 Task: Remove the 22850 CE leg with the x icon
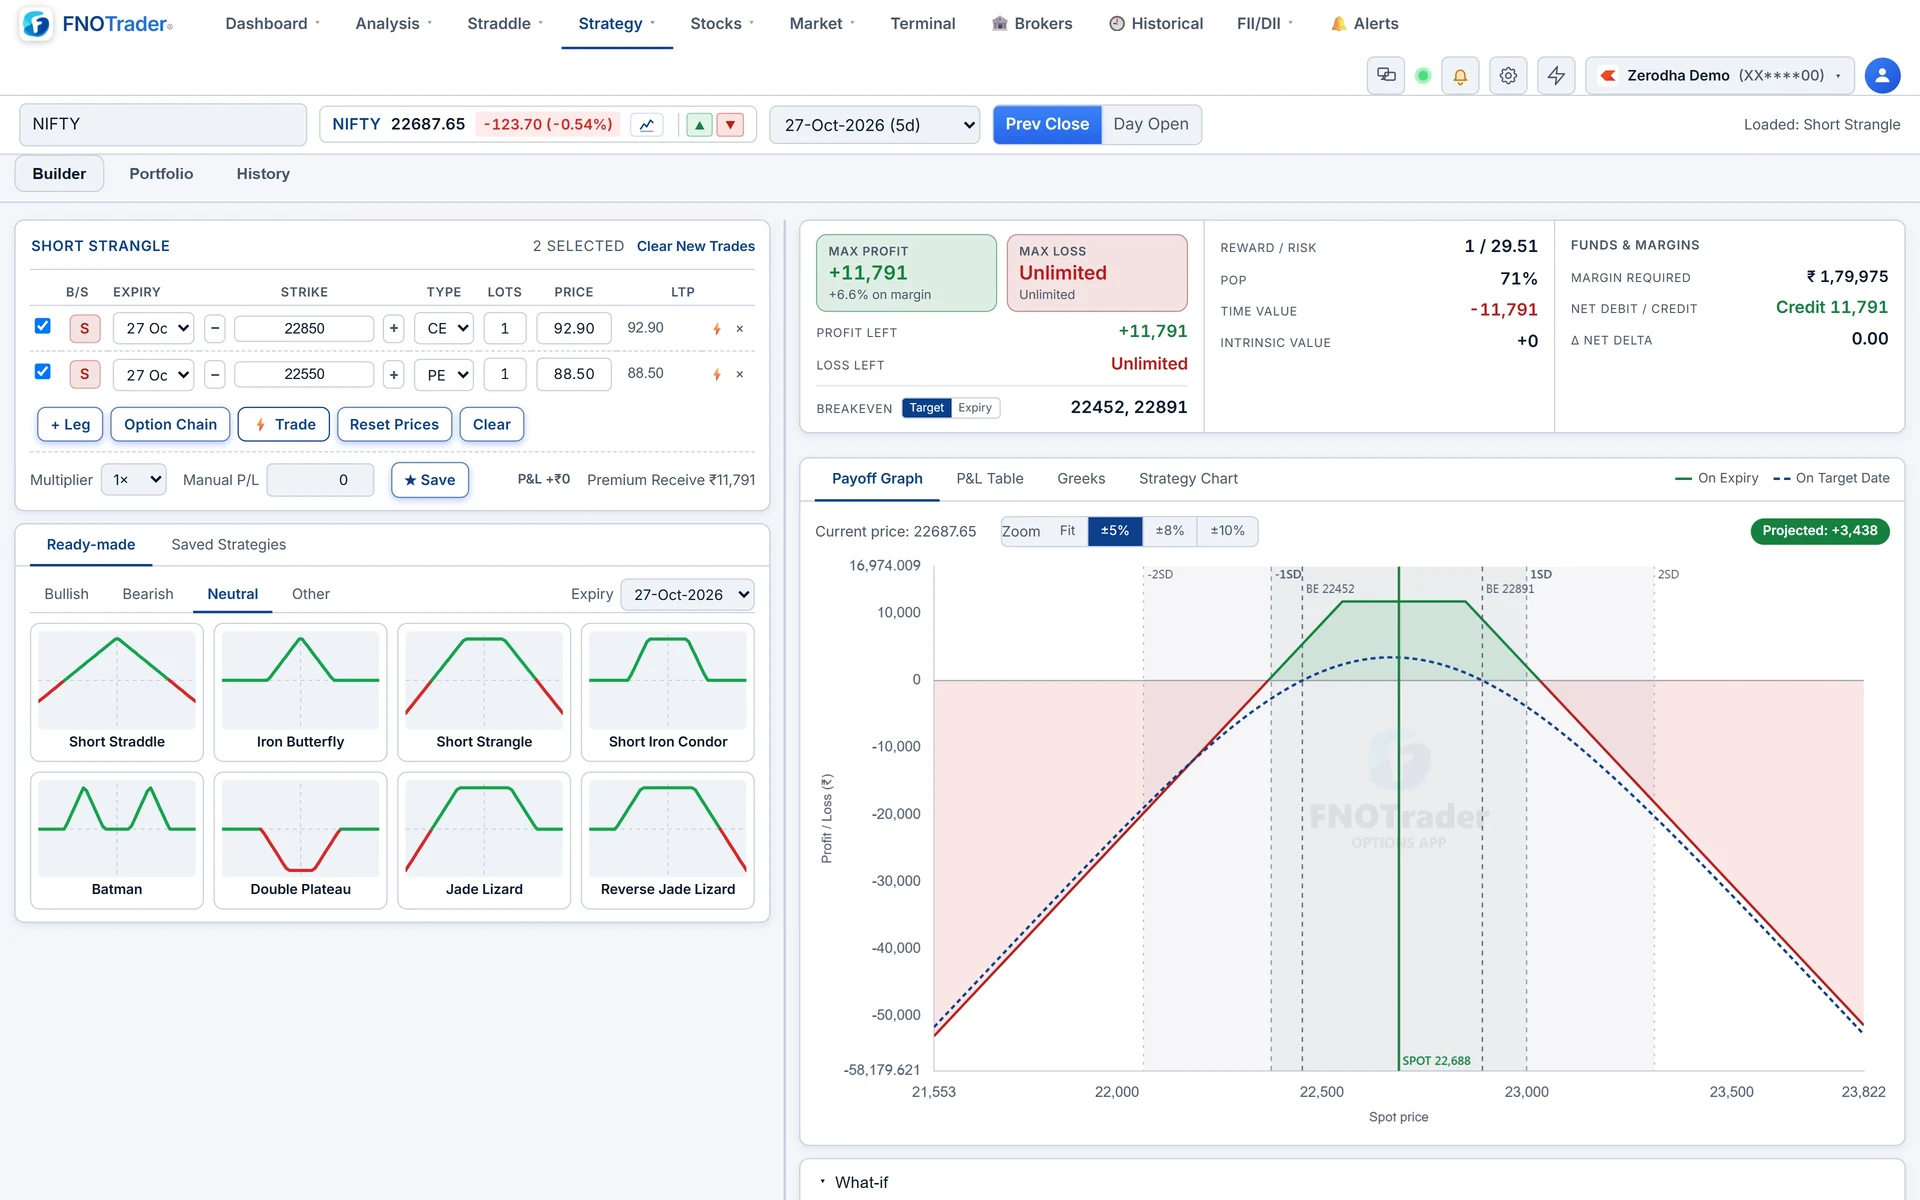pyautogui.click(x=740, y=329)
